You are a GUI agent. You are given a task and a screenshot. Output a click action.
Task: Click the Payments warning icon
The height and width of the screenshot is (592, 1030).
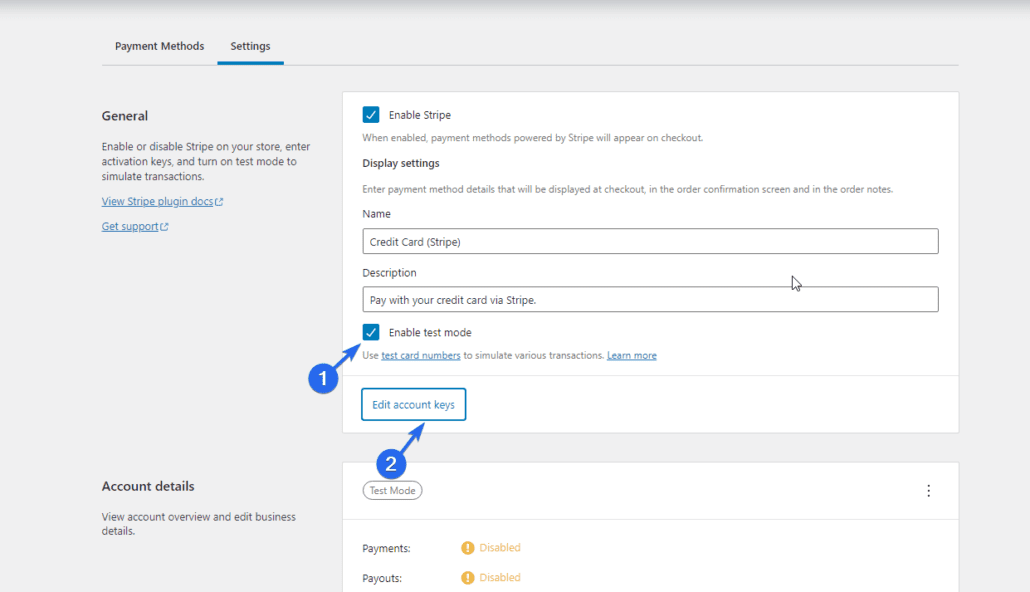coord(468,548)
